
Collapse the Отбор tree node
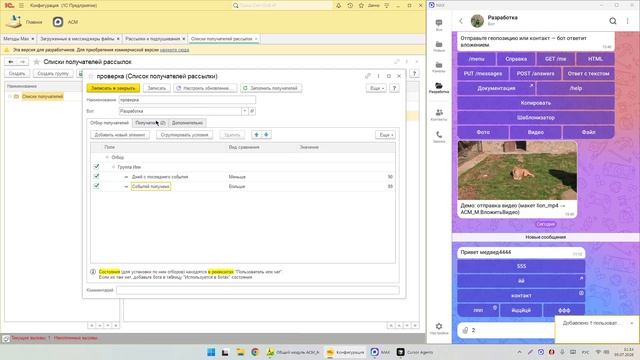107,157
